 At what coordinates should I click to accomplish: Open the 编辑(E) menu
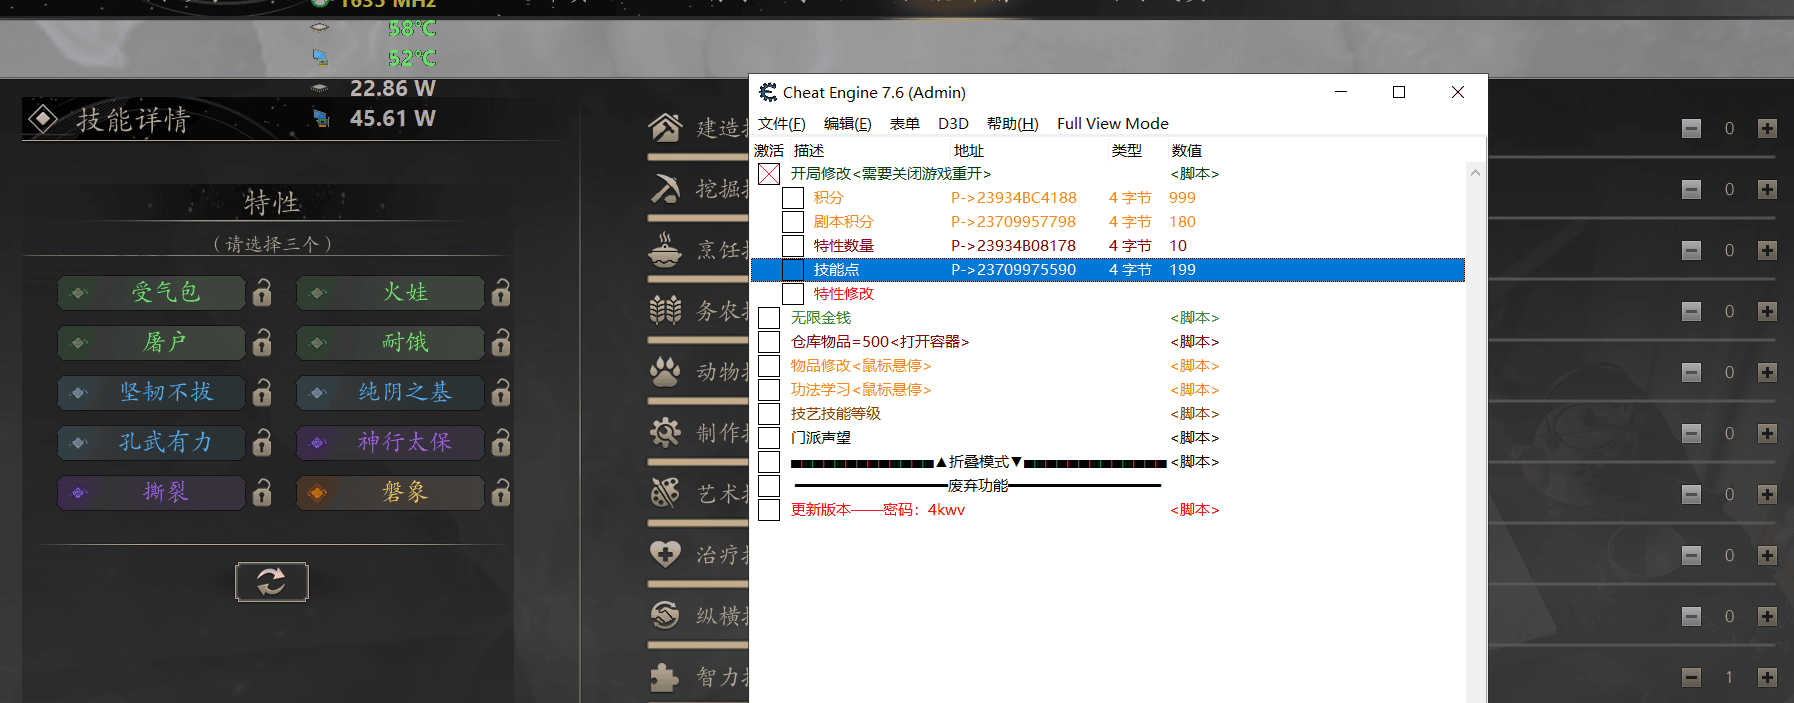pyautogui.click(x=848, y=124)
